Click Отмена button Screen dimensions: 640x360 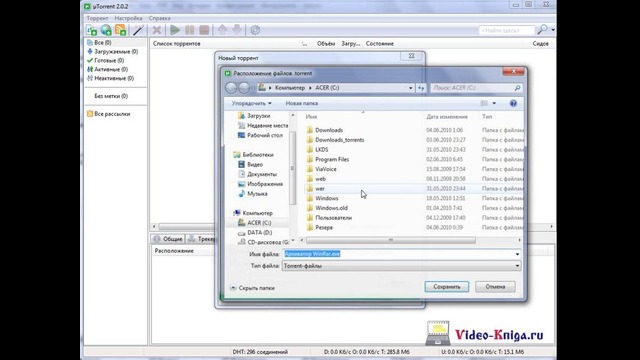pos(495,287)
